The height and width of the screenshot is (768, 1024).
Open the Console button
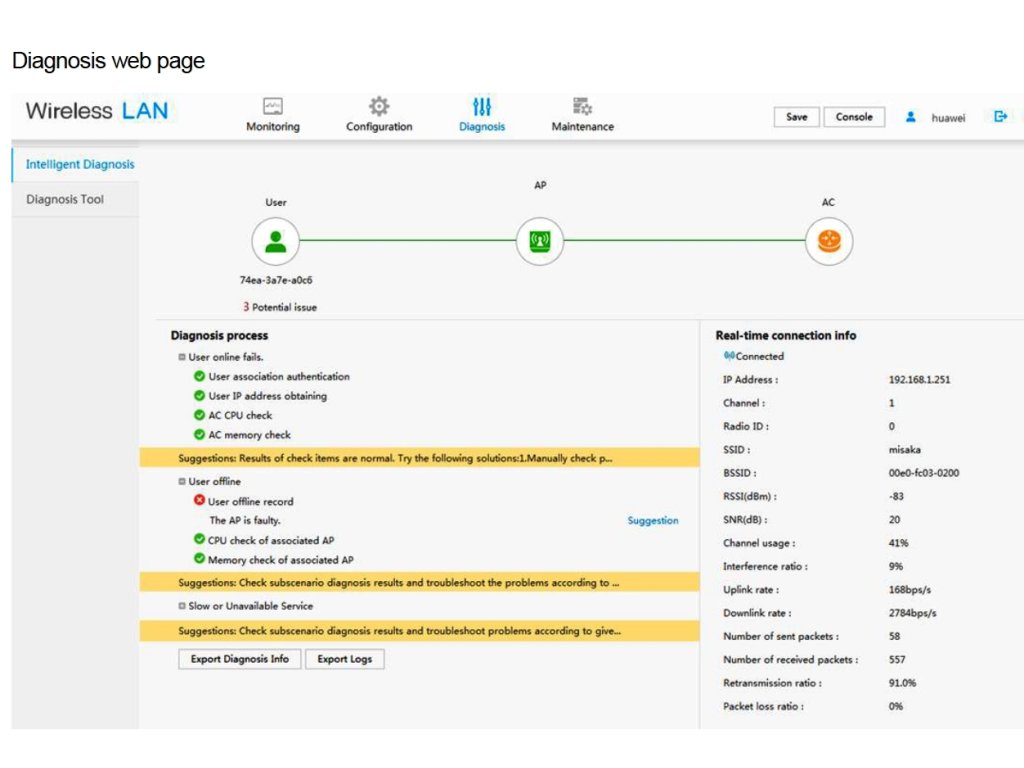854,117
